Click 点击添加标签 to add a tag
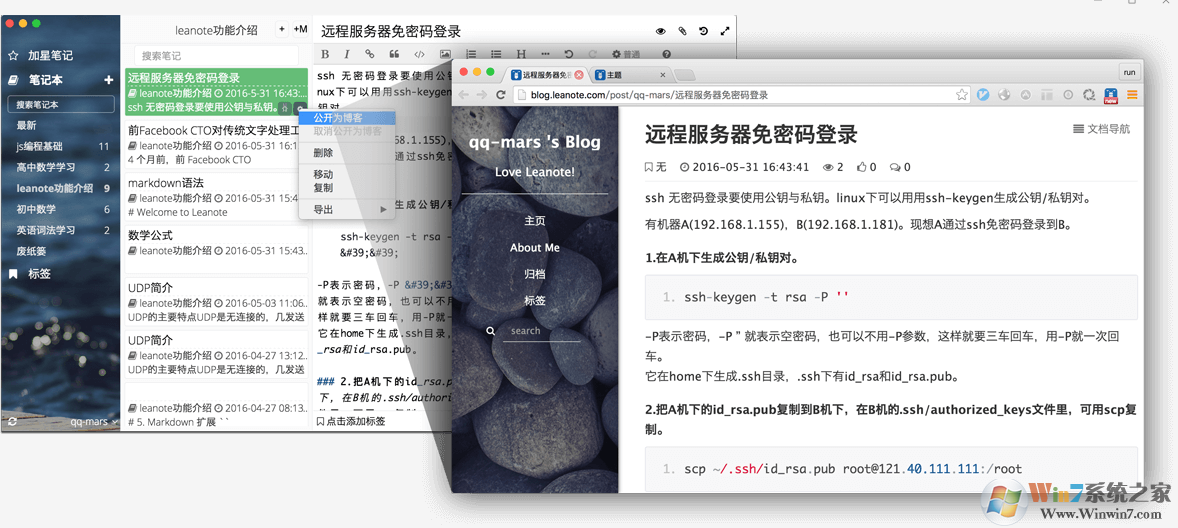 click(x=351, y=421)
